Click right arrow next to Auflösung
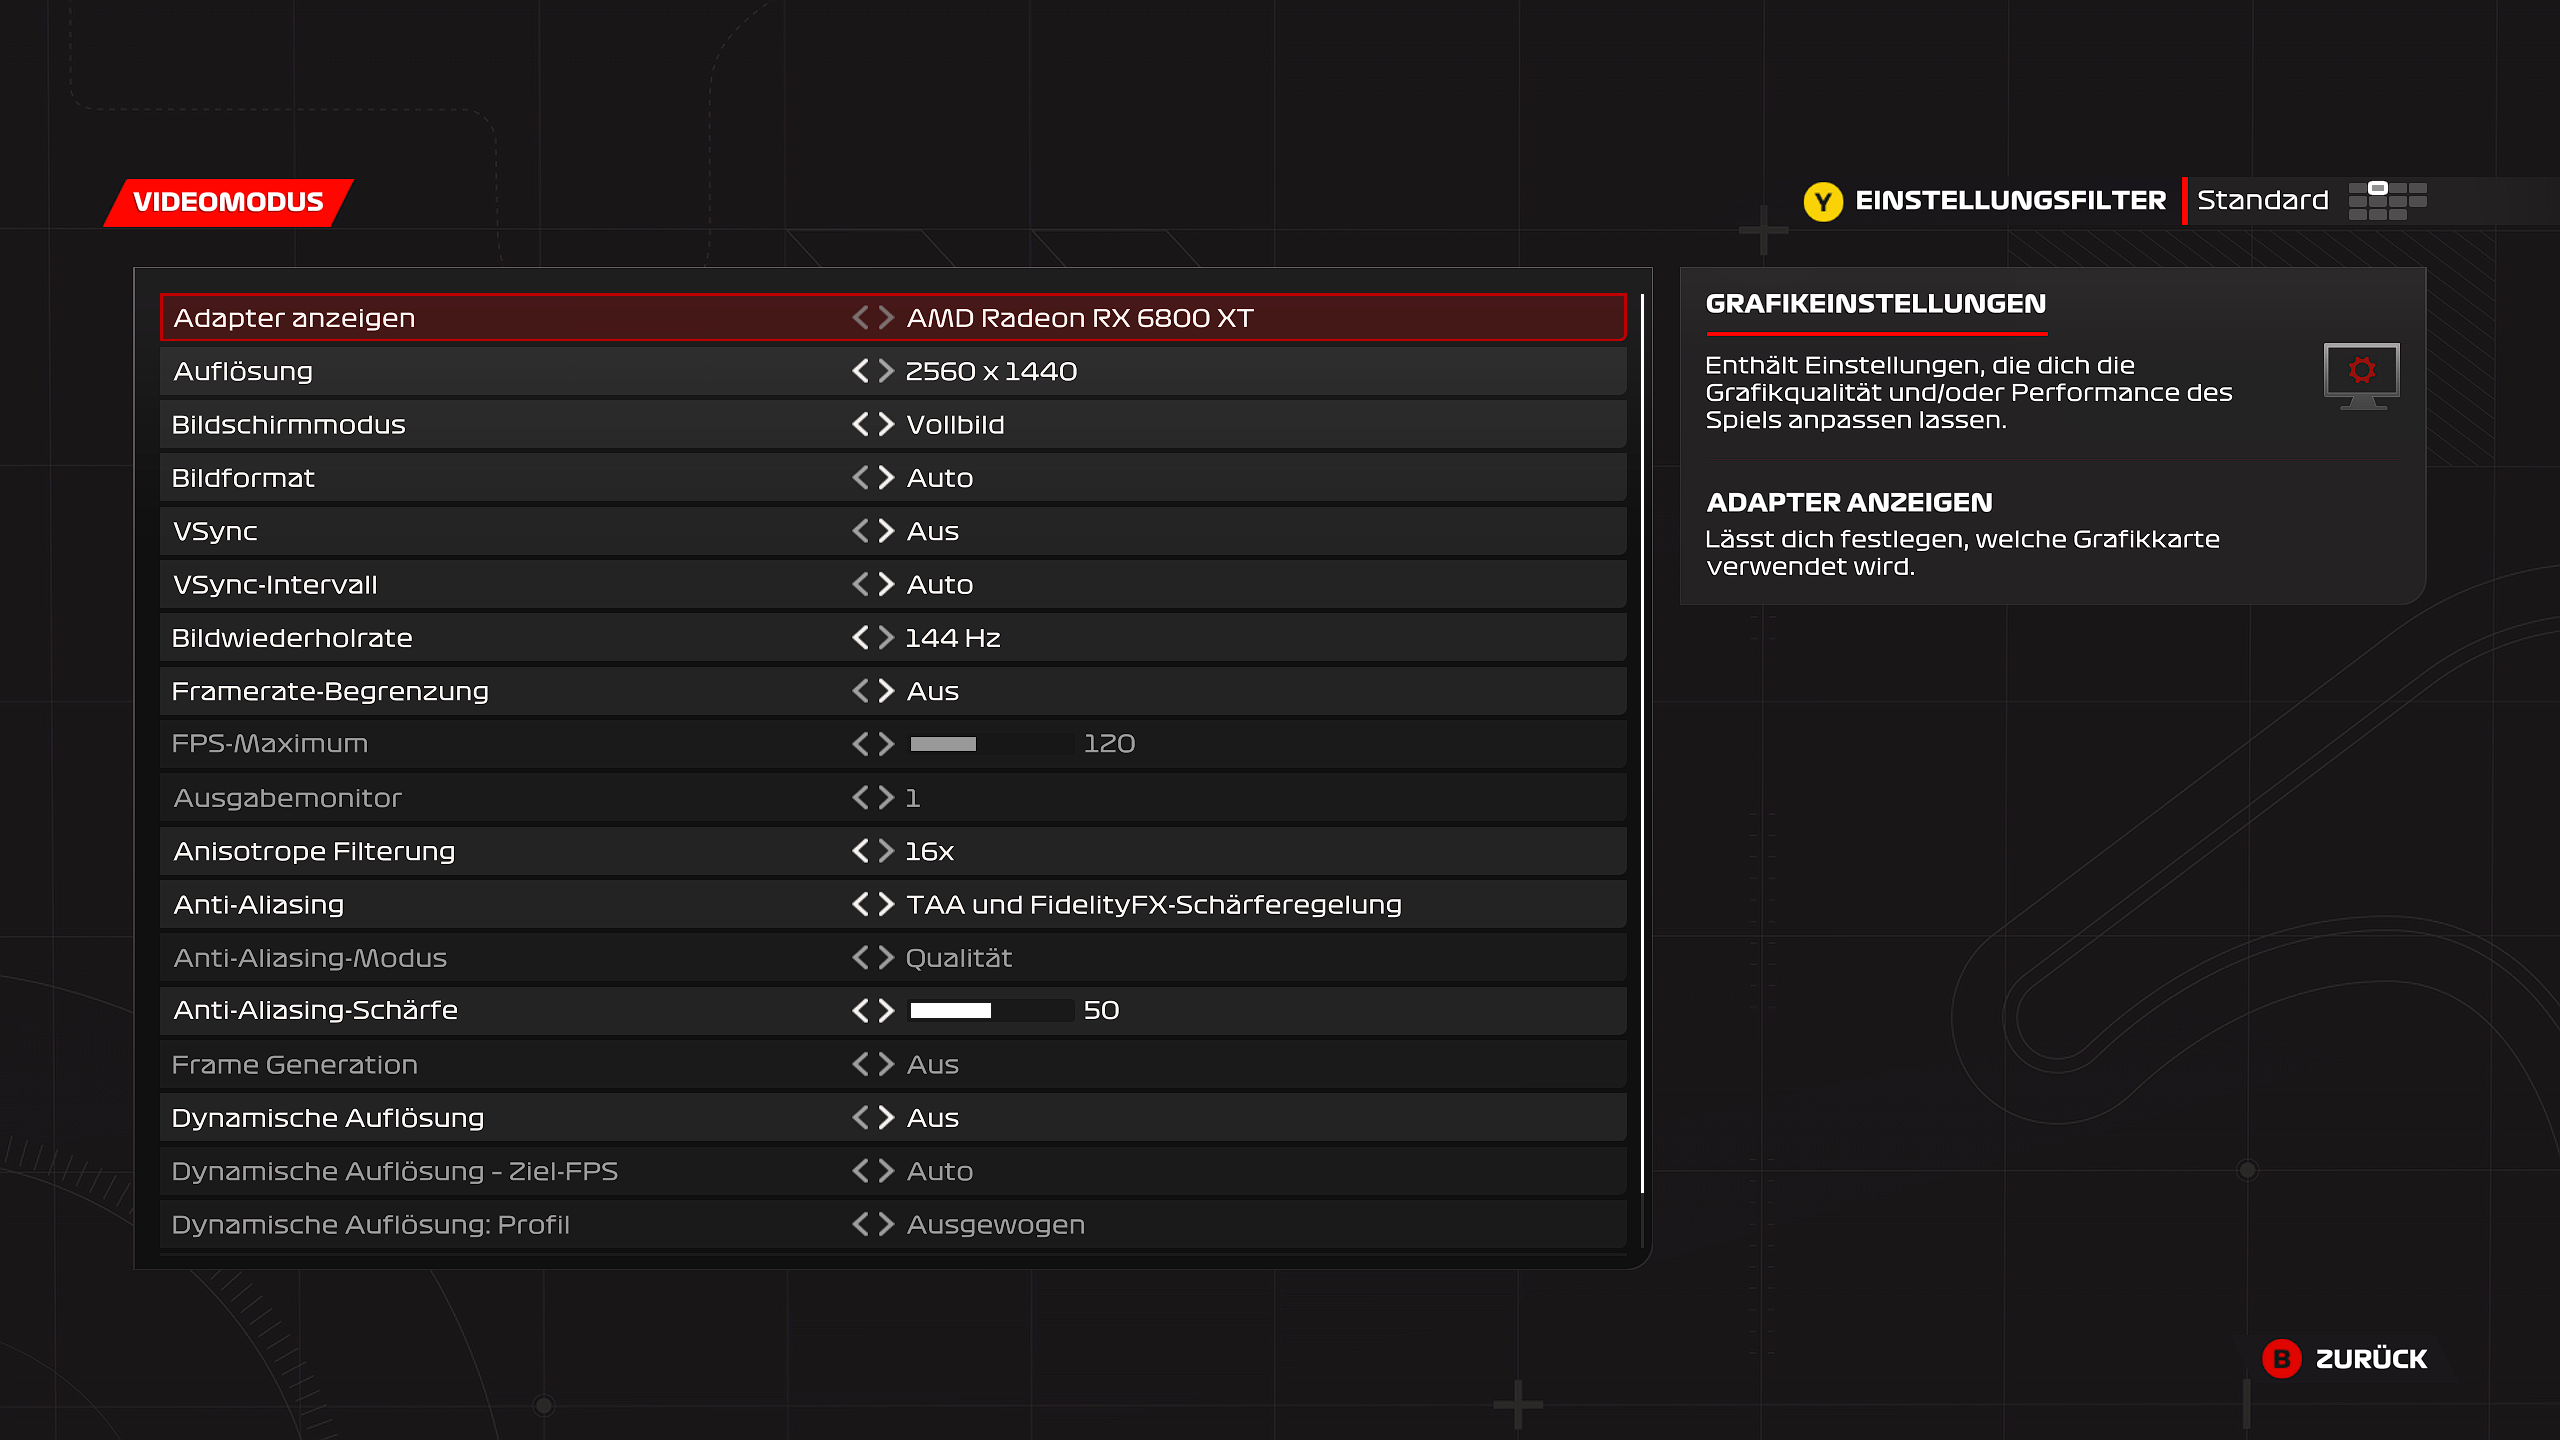The width and height of the screenshot is (2560, 1440). (886, 371)
